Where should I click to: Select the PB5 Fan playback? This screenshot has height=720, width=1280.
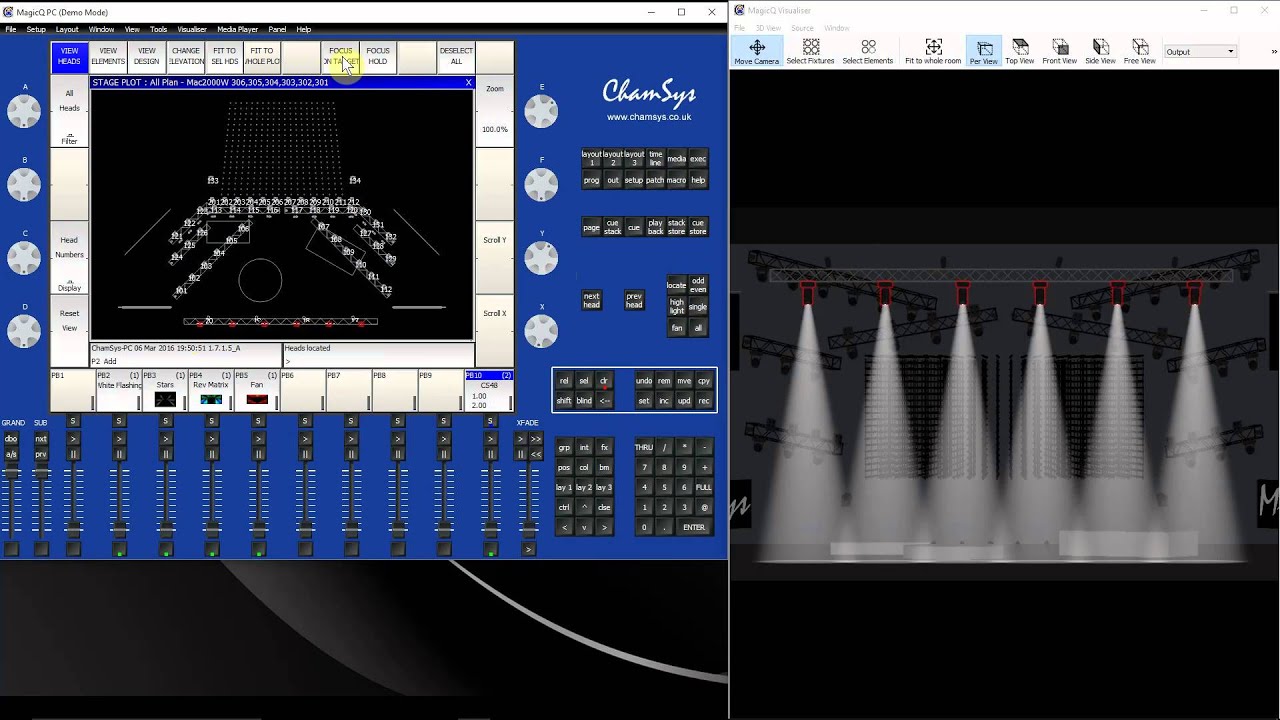pos(257,390)
